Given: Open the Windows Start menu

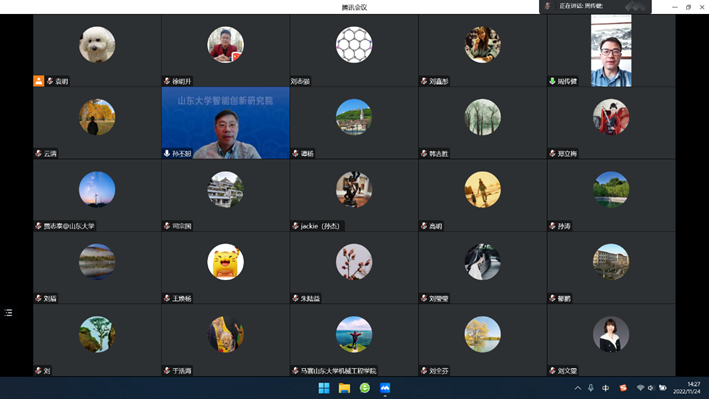Looking at the screenshot, I should (x=324, y=388).
